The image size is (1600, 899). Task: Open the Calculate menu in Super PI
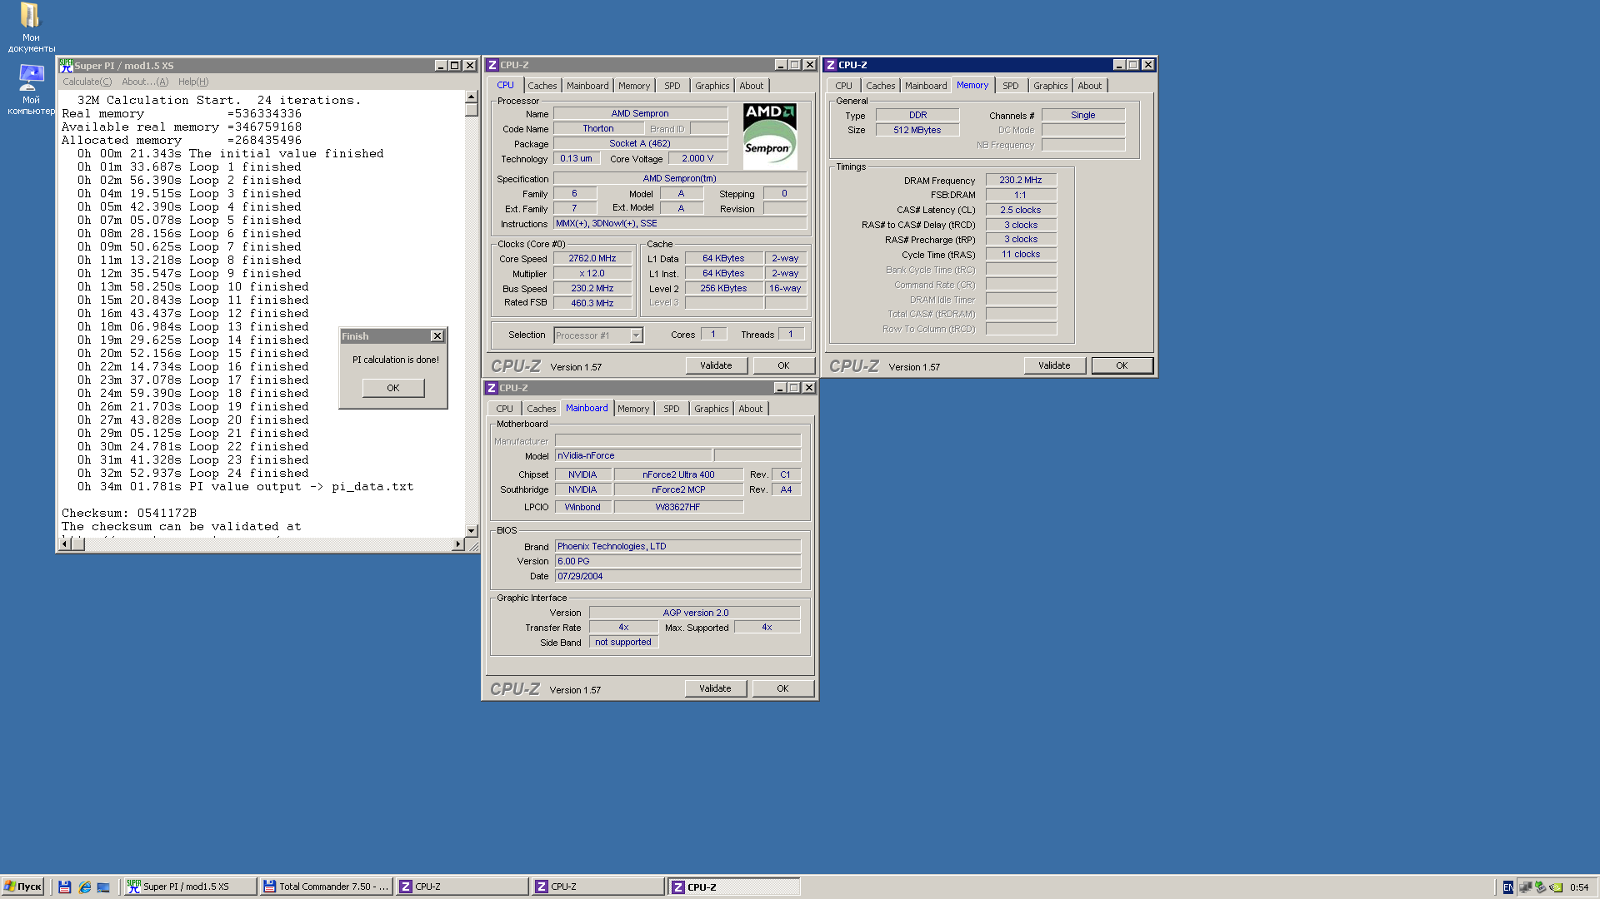pyautogui.click(x=87, y=82)
